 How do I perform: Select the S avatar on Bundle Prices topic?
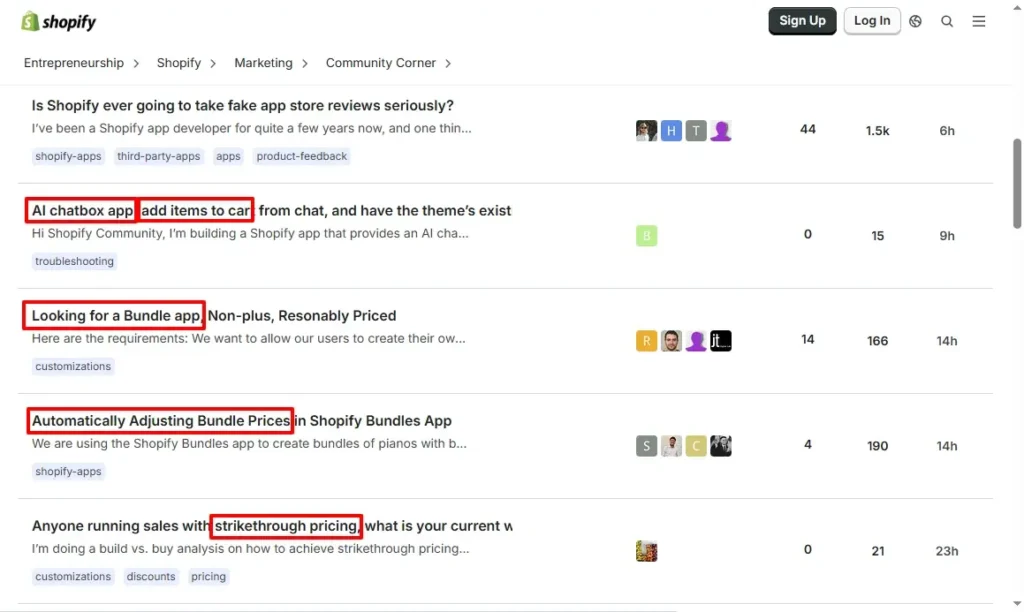pyautogui.click(x=646, y=446)
